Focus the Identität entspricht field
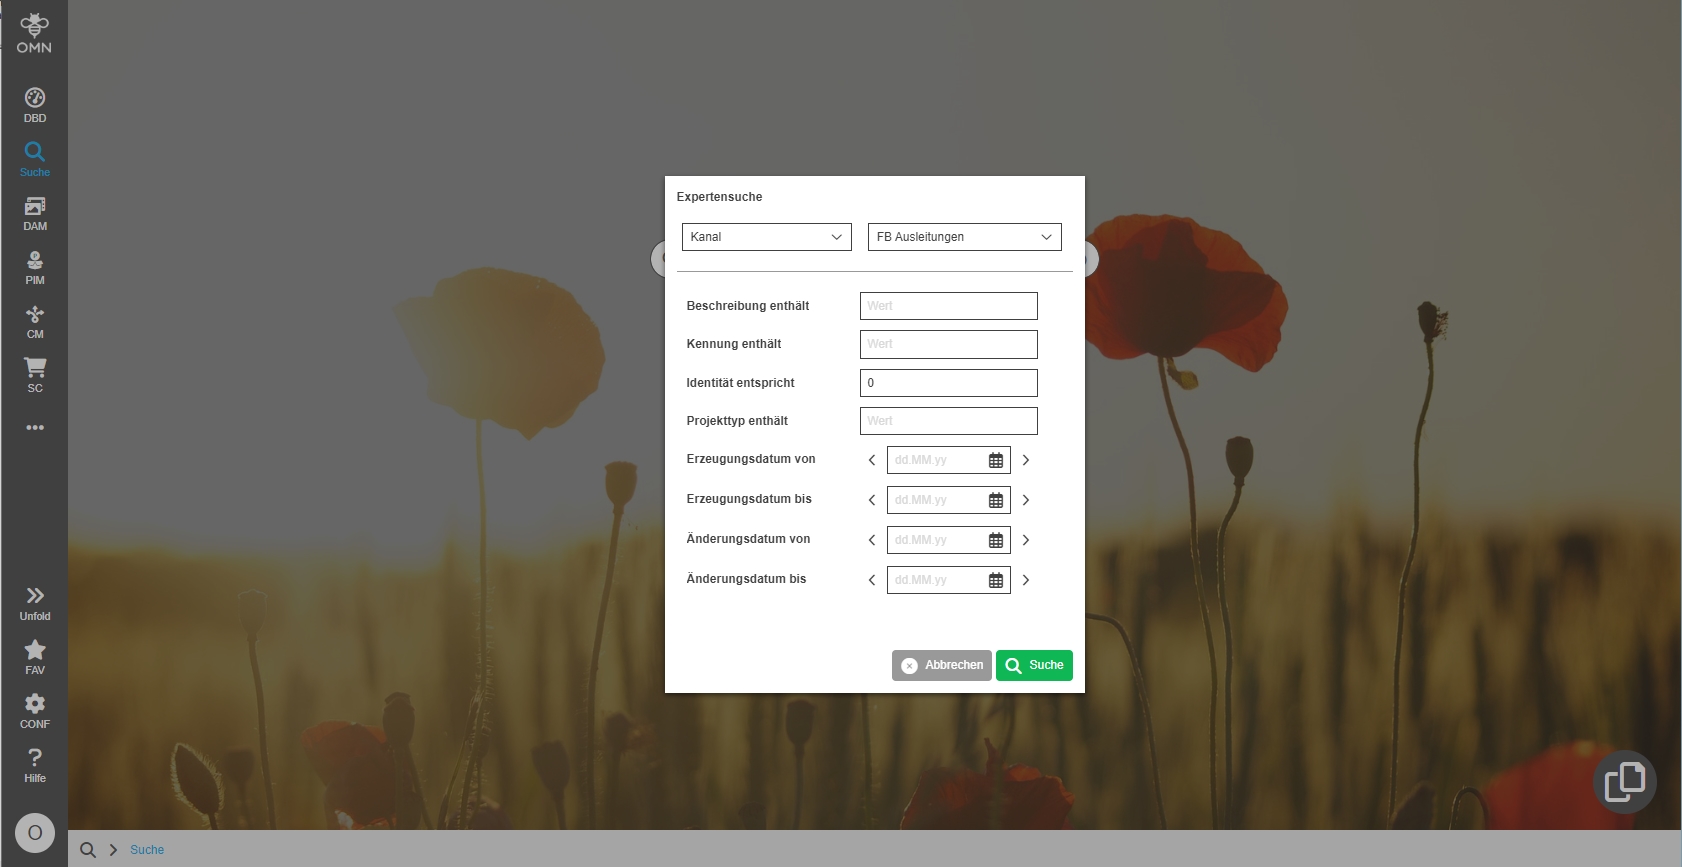The width and height of the screenshot is (1682, 867). click(949, 383)
